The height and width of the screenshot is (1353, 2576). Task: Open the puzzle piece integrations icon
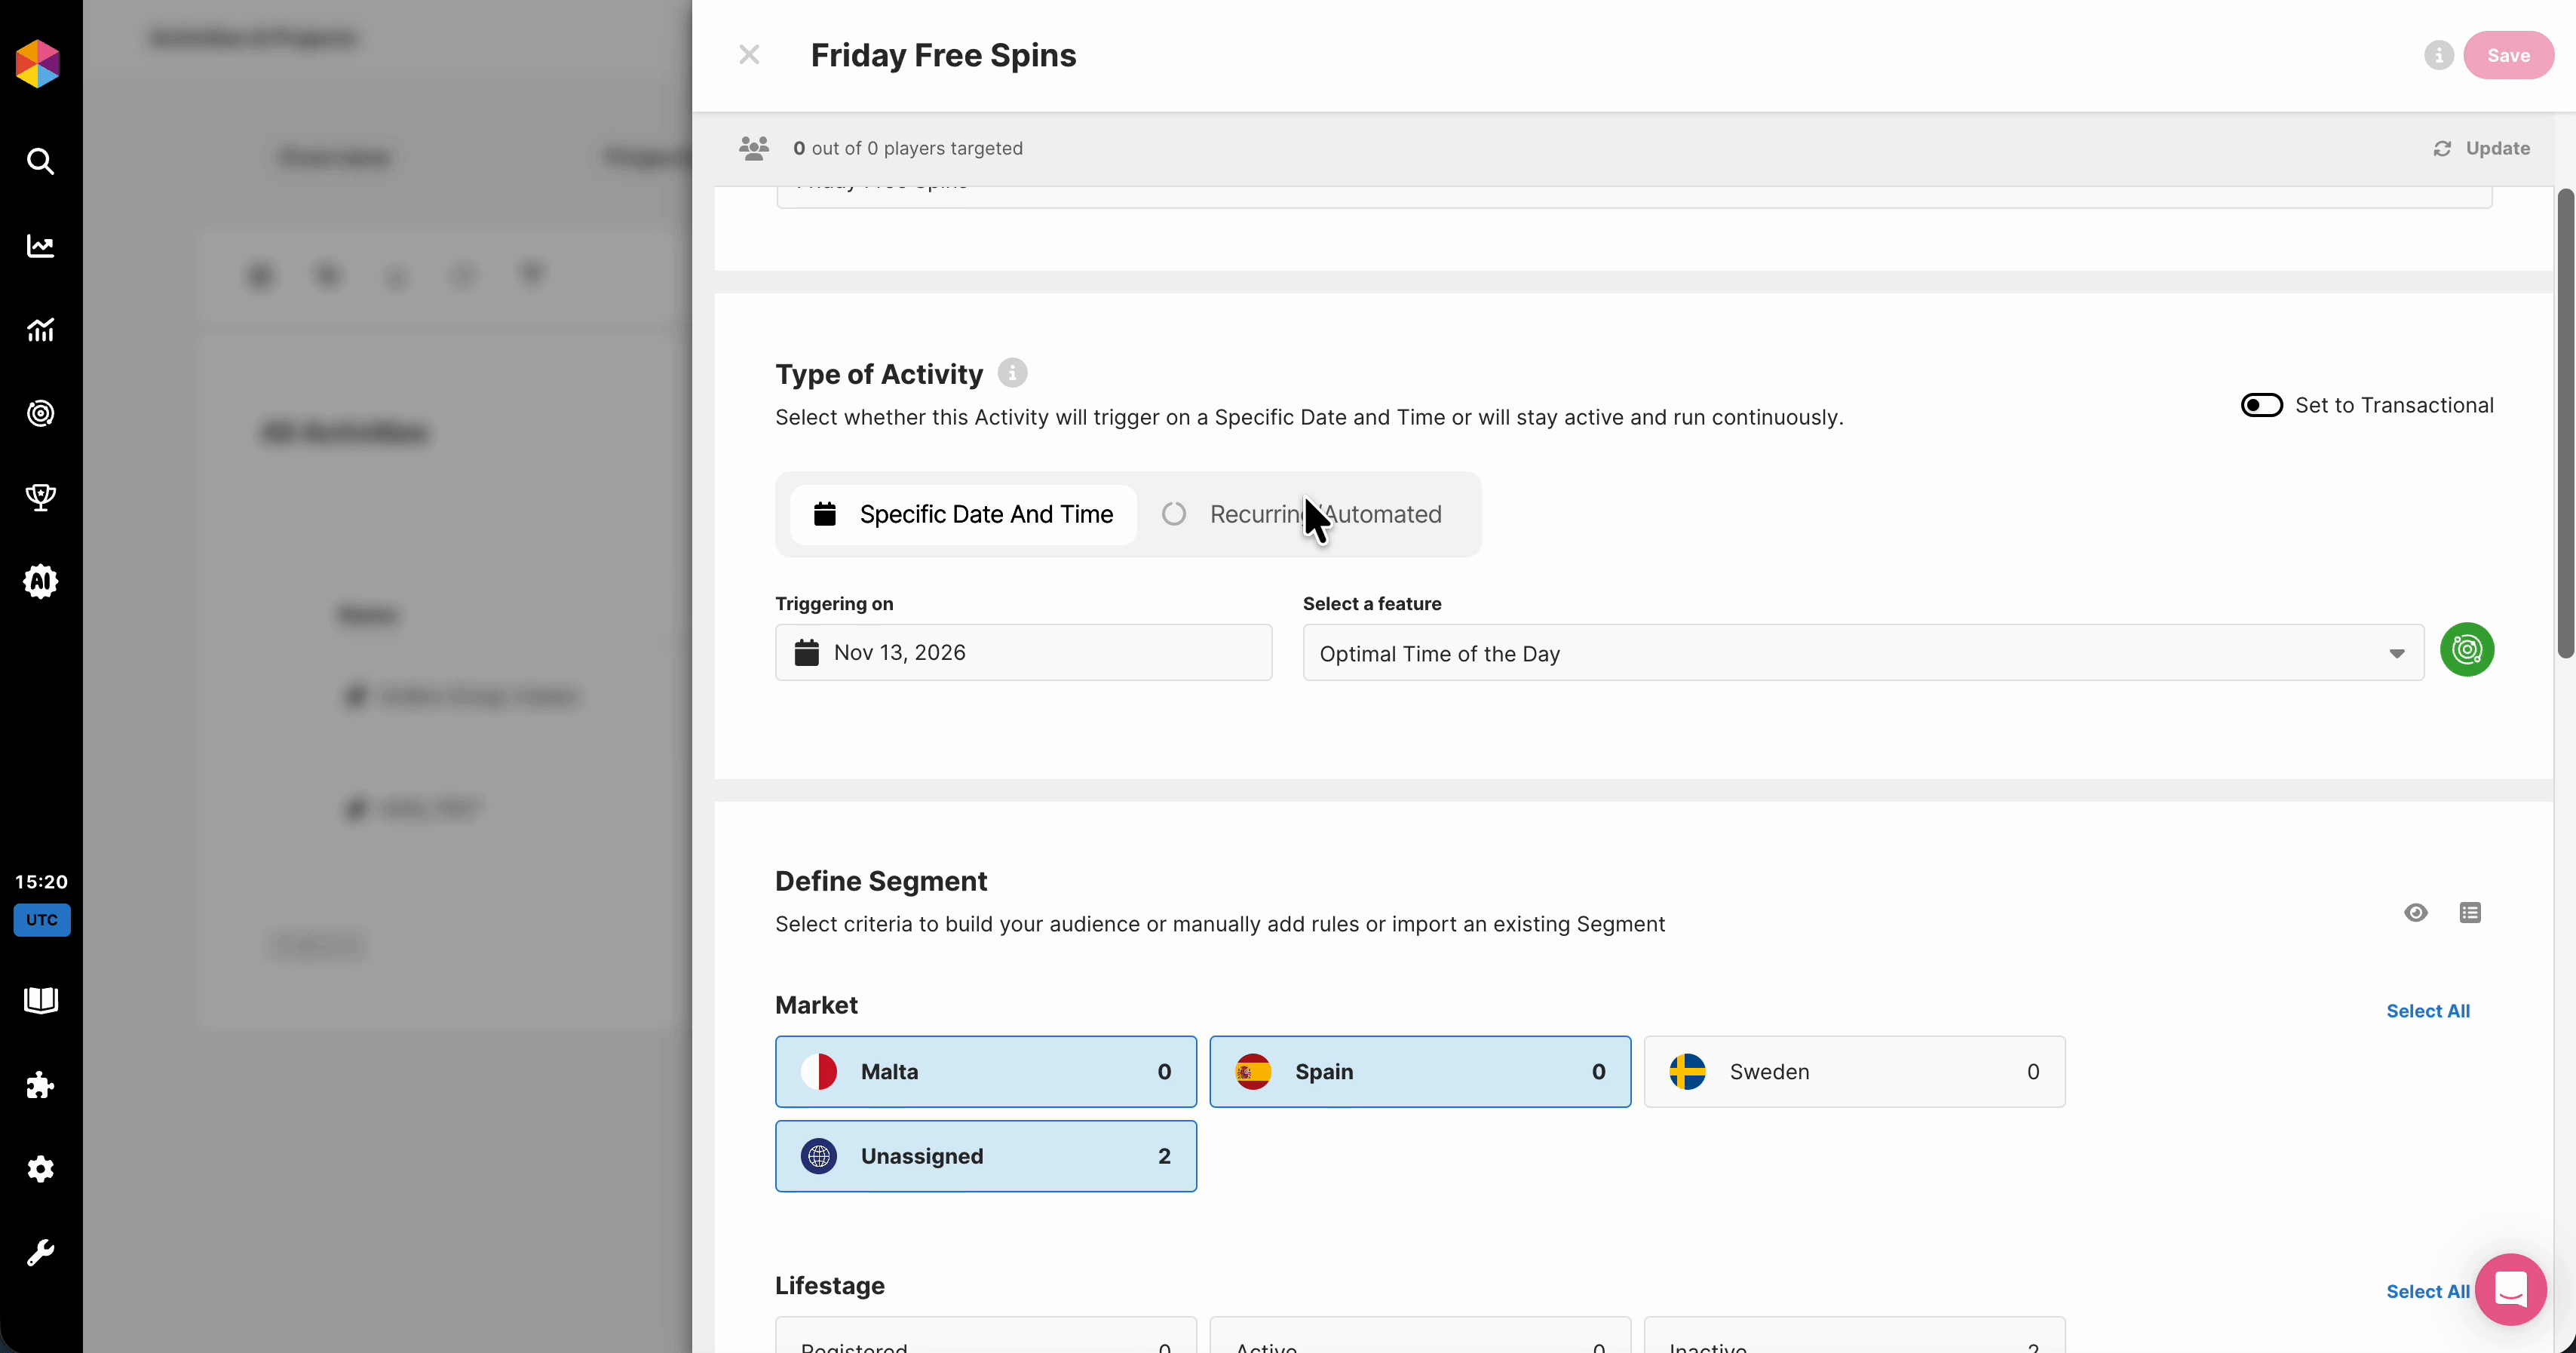(40, 1085)
